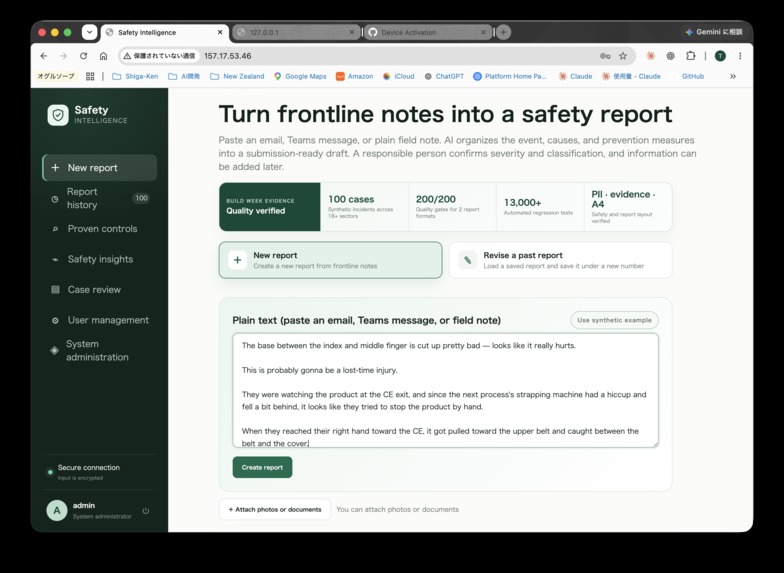This screenshot has height=573, width=784.
Task: Click the browser home icon
Action: click(103, 56)
